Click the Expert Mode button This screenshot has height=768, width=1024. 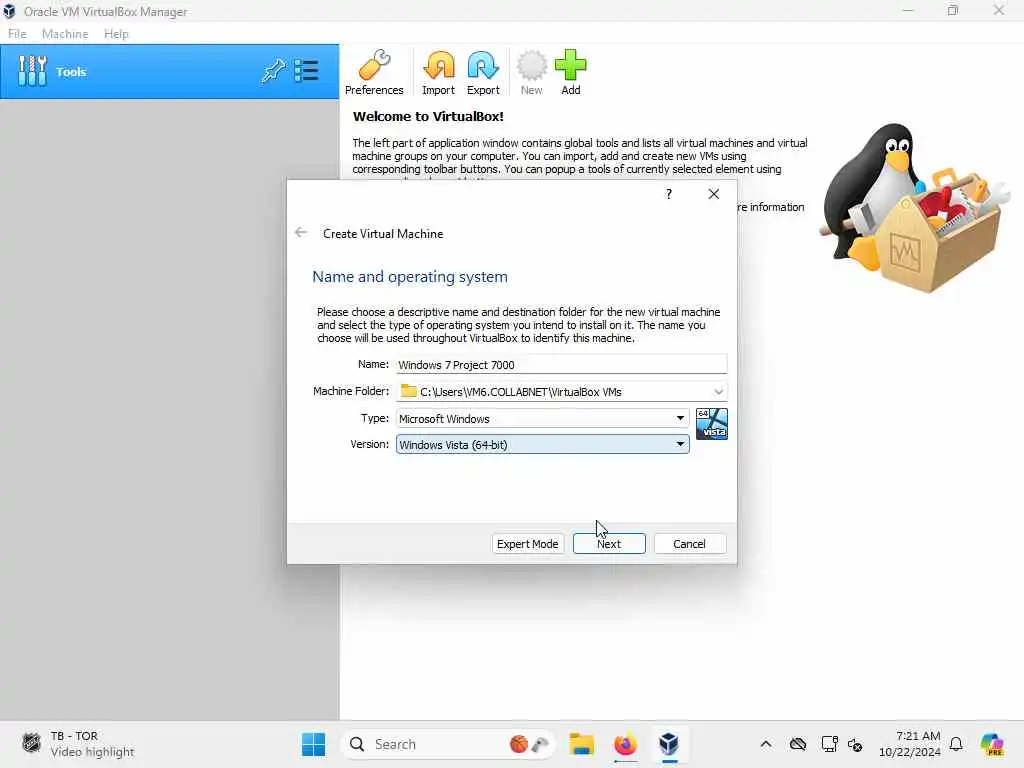coord(528,544)
